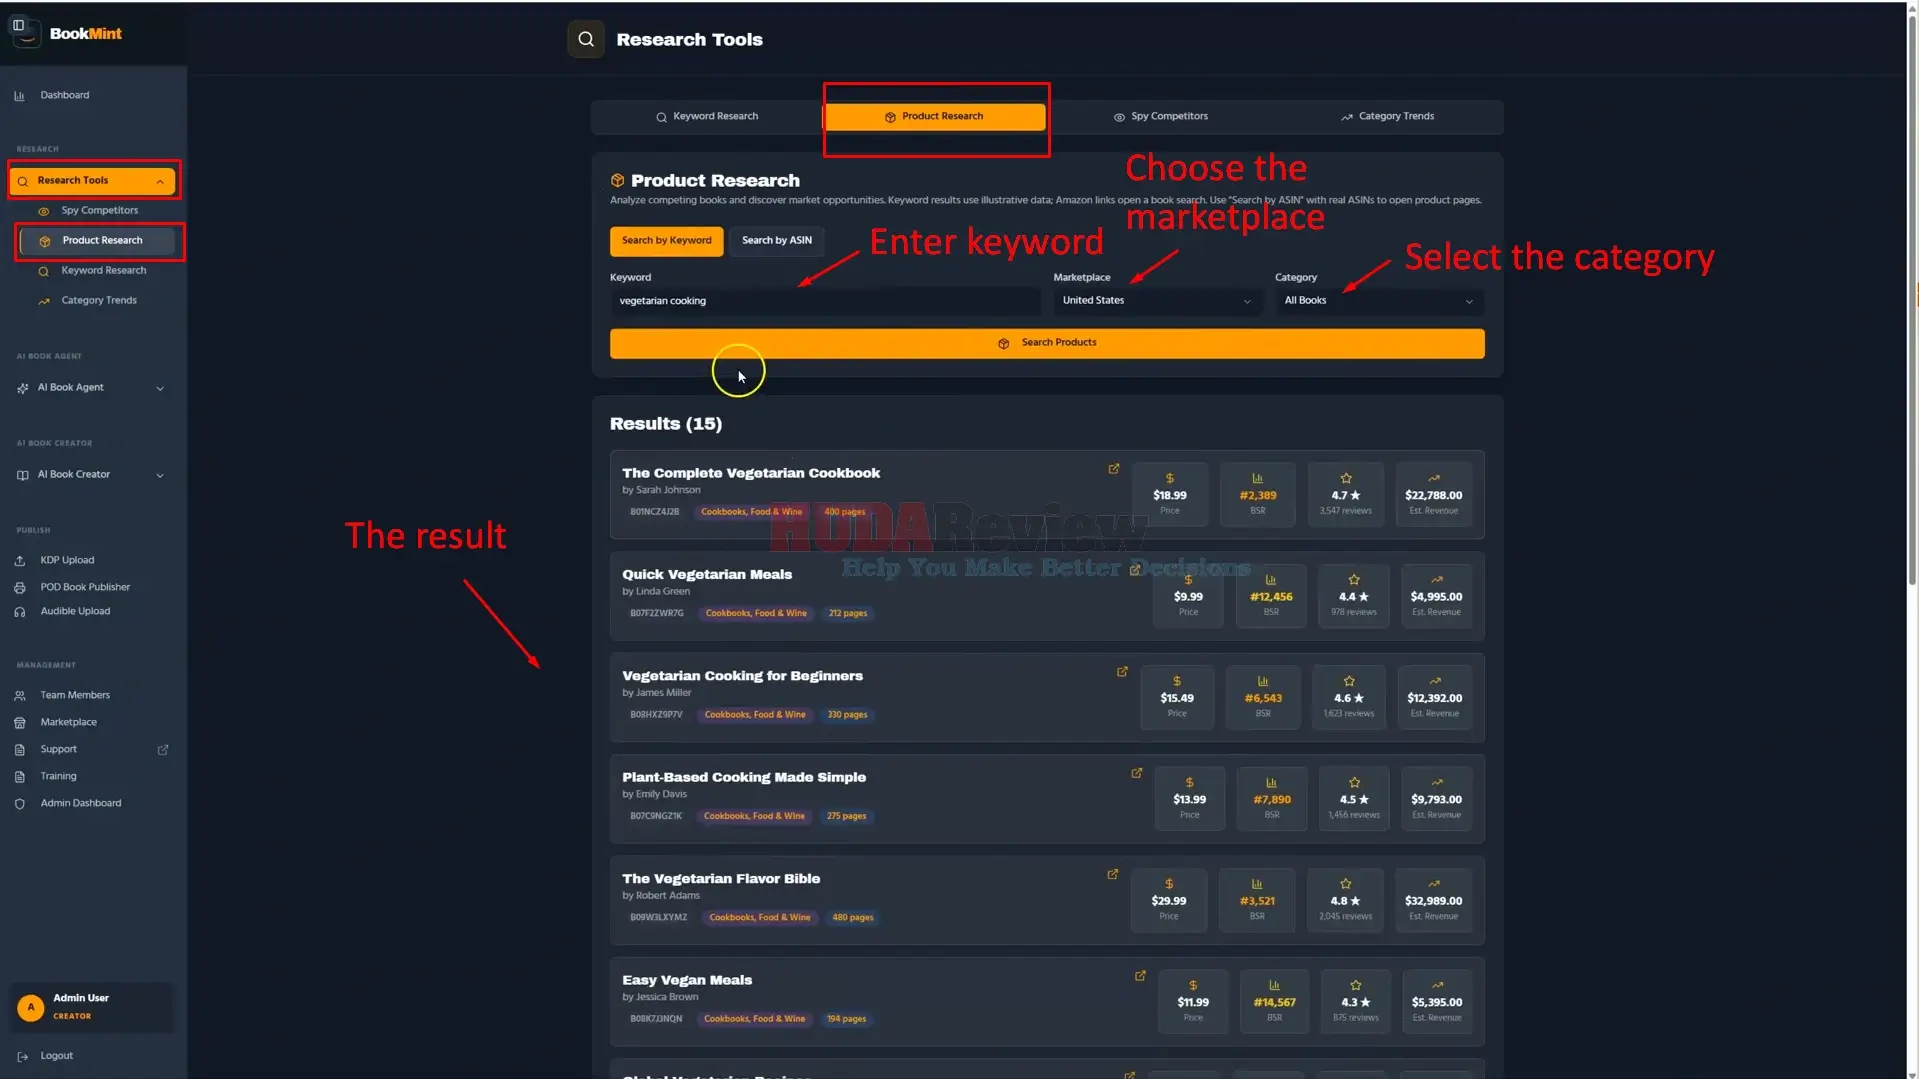This screenshot has height=1079, width=1919.
Task: Open external link for Vegetarian Flavor Bible
Action: pyautogui.click(x=1112, y=874)
